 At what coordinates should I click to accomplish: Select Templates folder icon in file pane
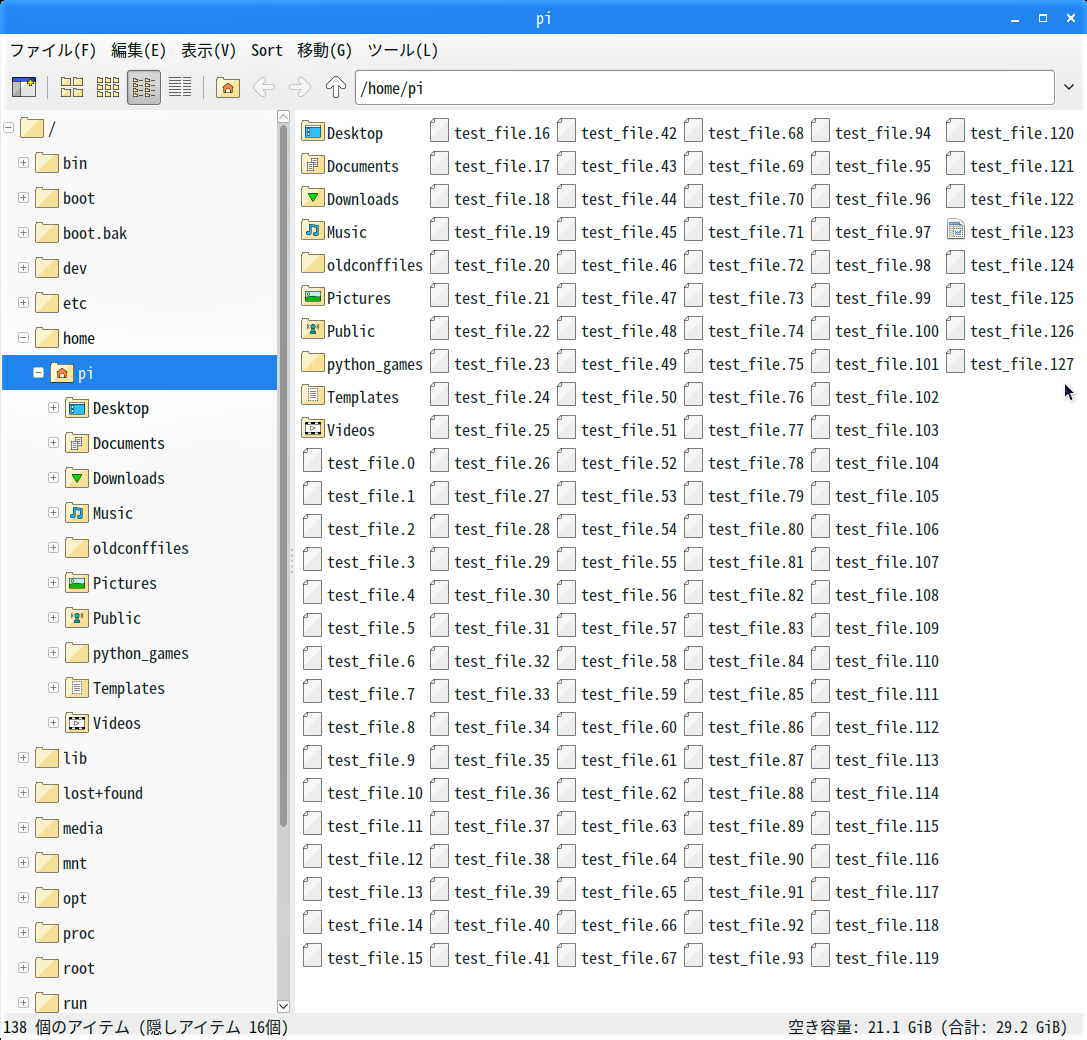tap(313, 395)
